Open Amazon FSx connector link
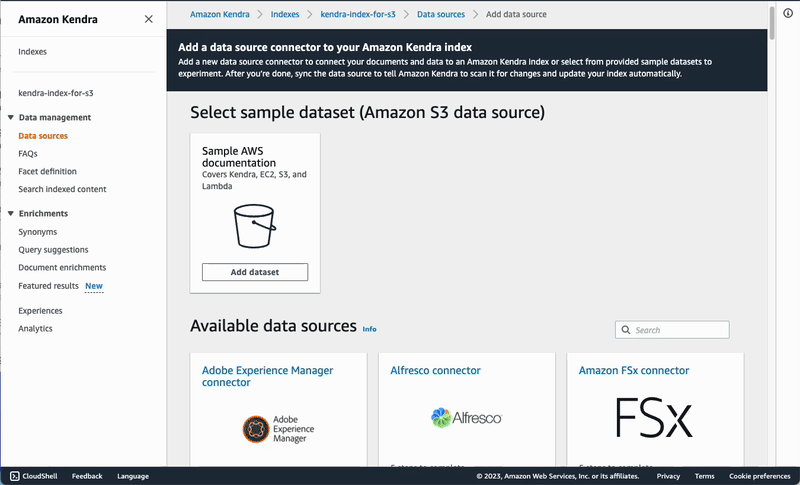 (634, 370)
